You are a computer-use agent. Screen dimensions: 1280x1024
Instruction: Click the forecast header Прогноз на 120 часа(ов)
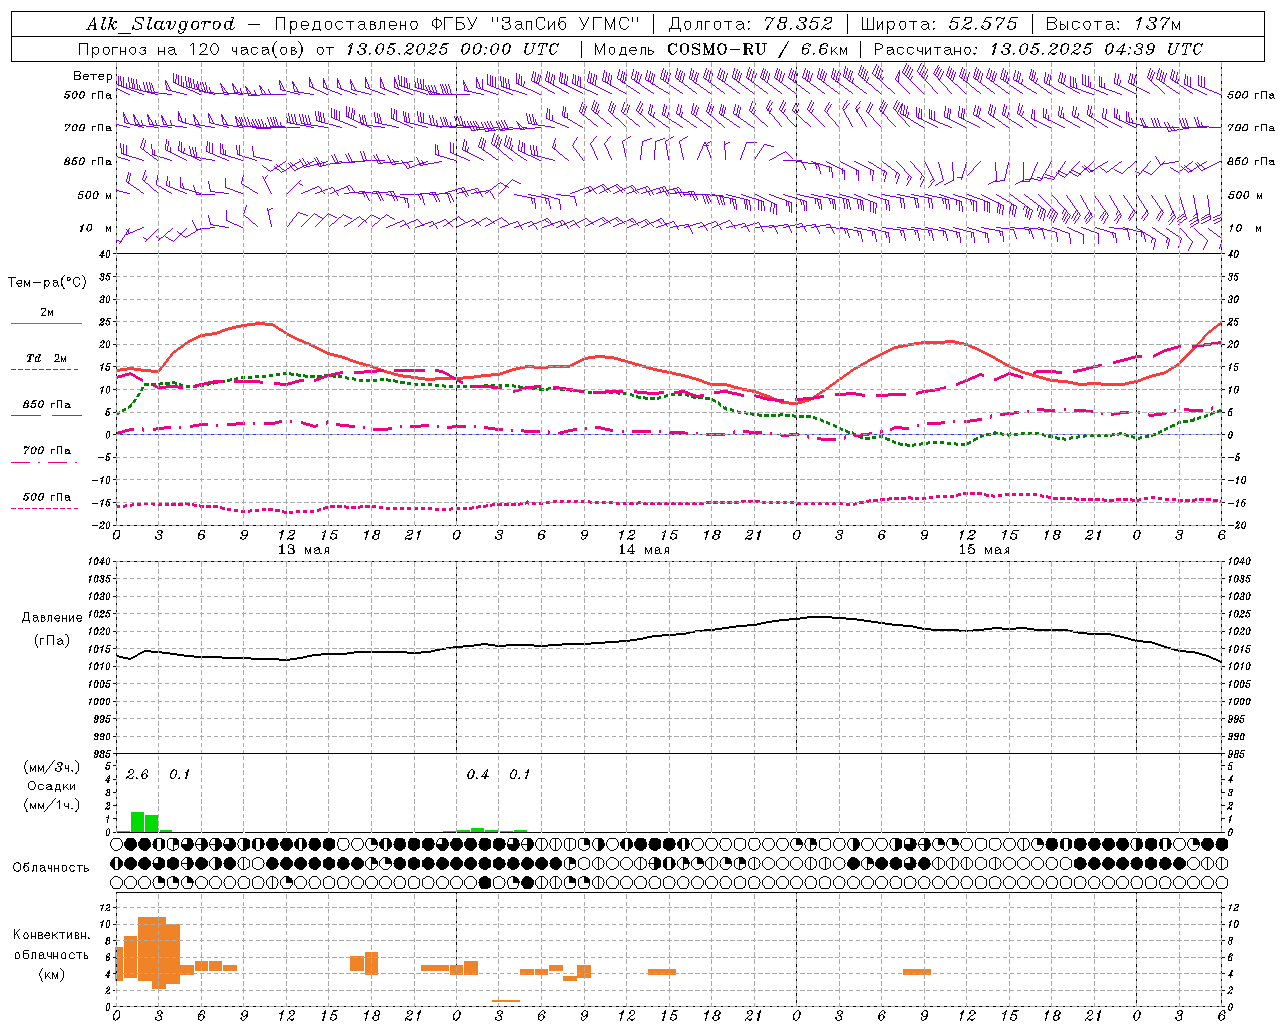193,49
